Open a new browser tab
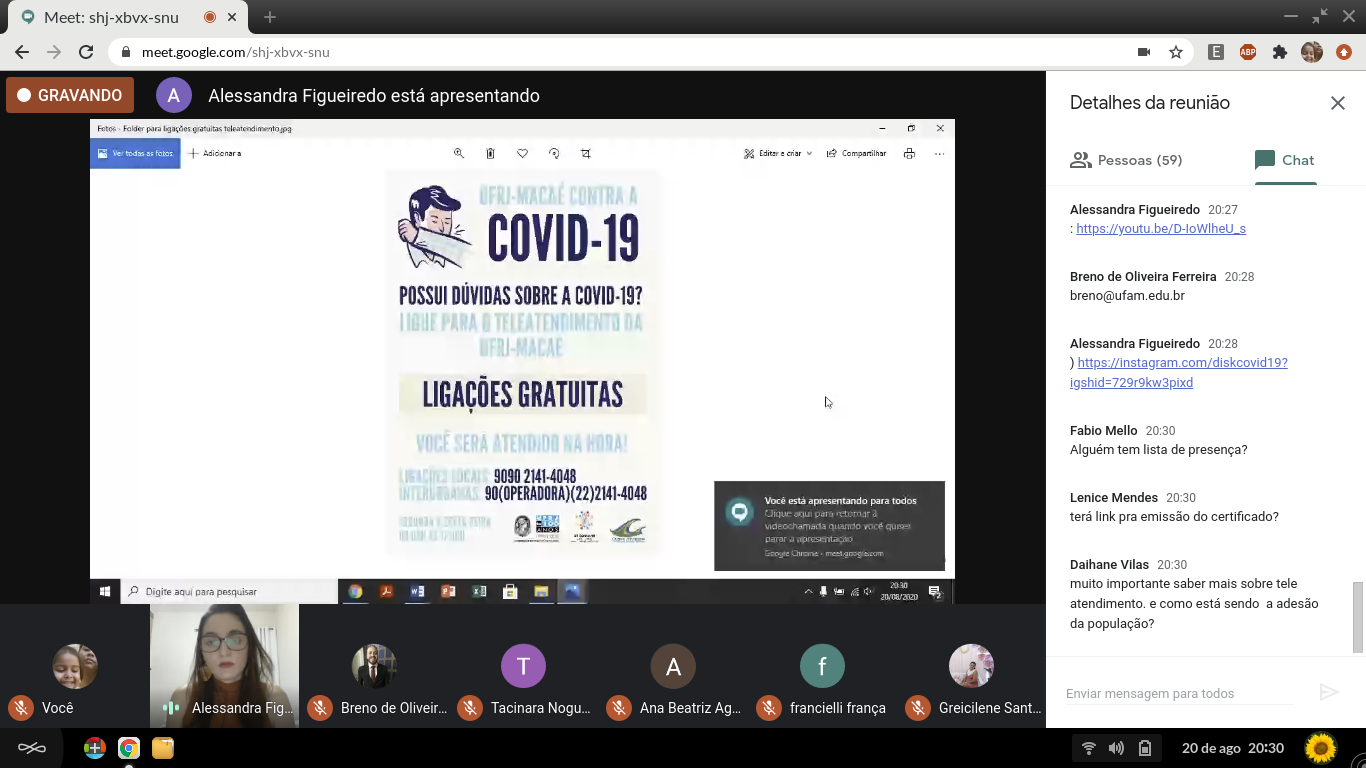This screenshot has width=1366, height=768. (270, 17)
